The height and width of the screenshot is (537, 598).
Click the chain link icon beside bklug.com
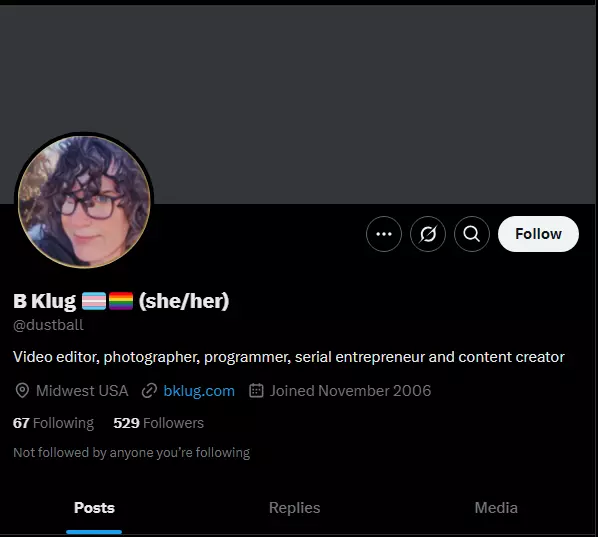(149, 391)
